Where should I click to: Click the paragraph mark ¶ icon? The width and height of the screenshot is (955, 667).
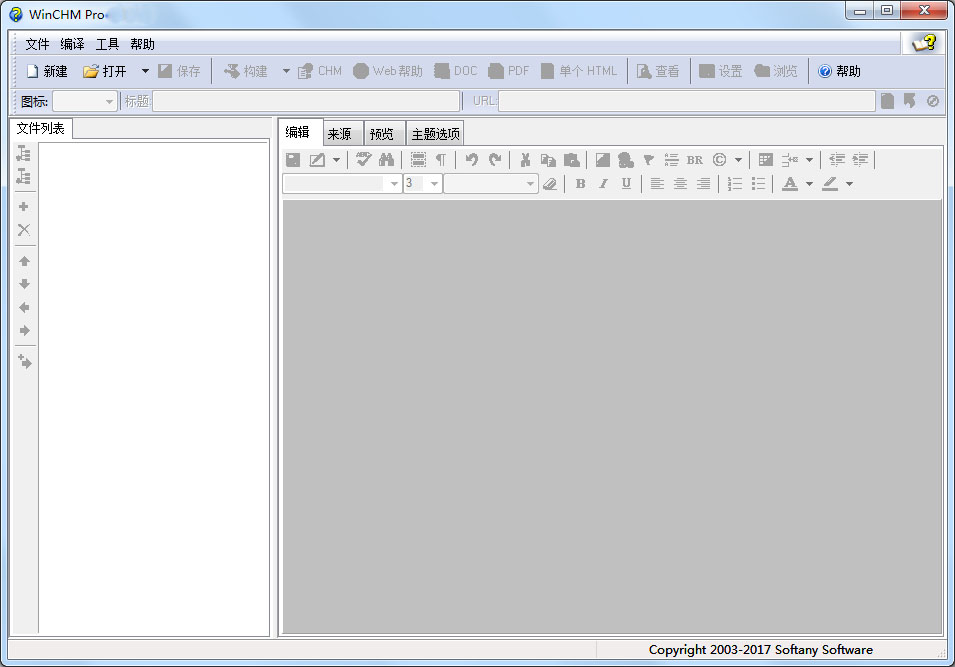440,160
